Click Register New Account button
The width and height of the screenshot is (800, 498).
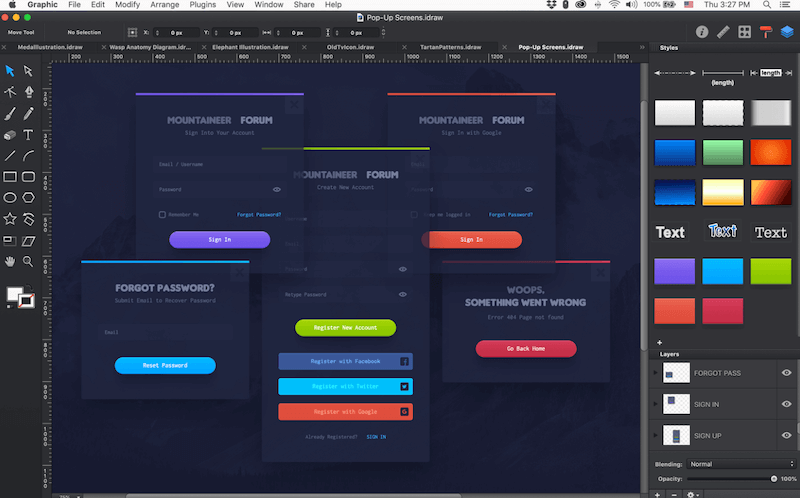[x=345, y=328]
